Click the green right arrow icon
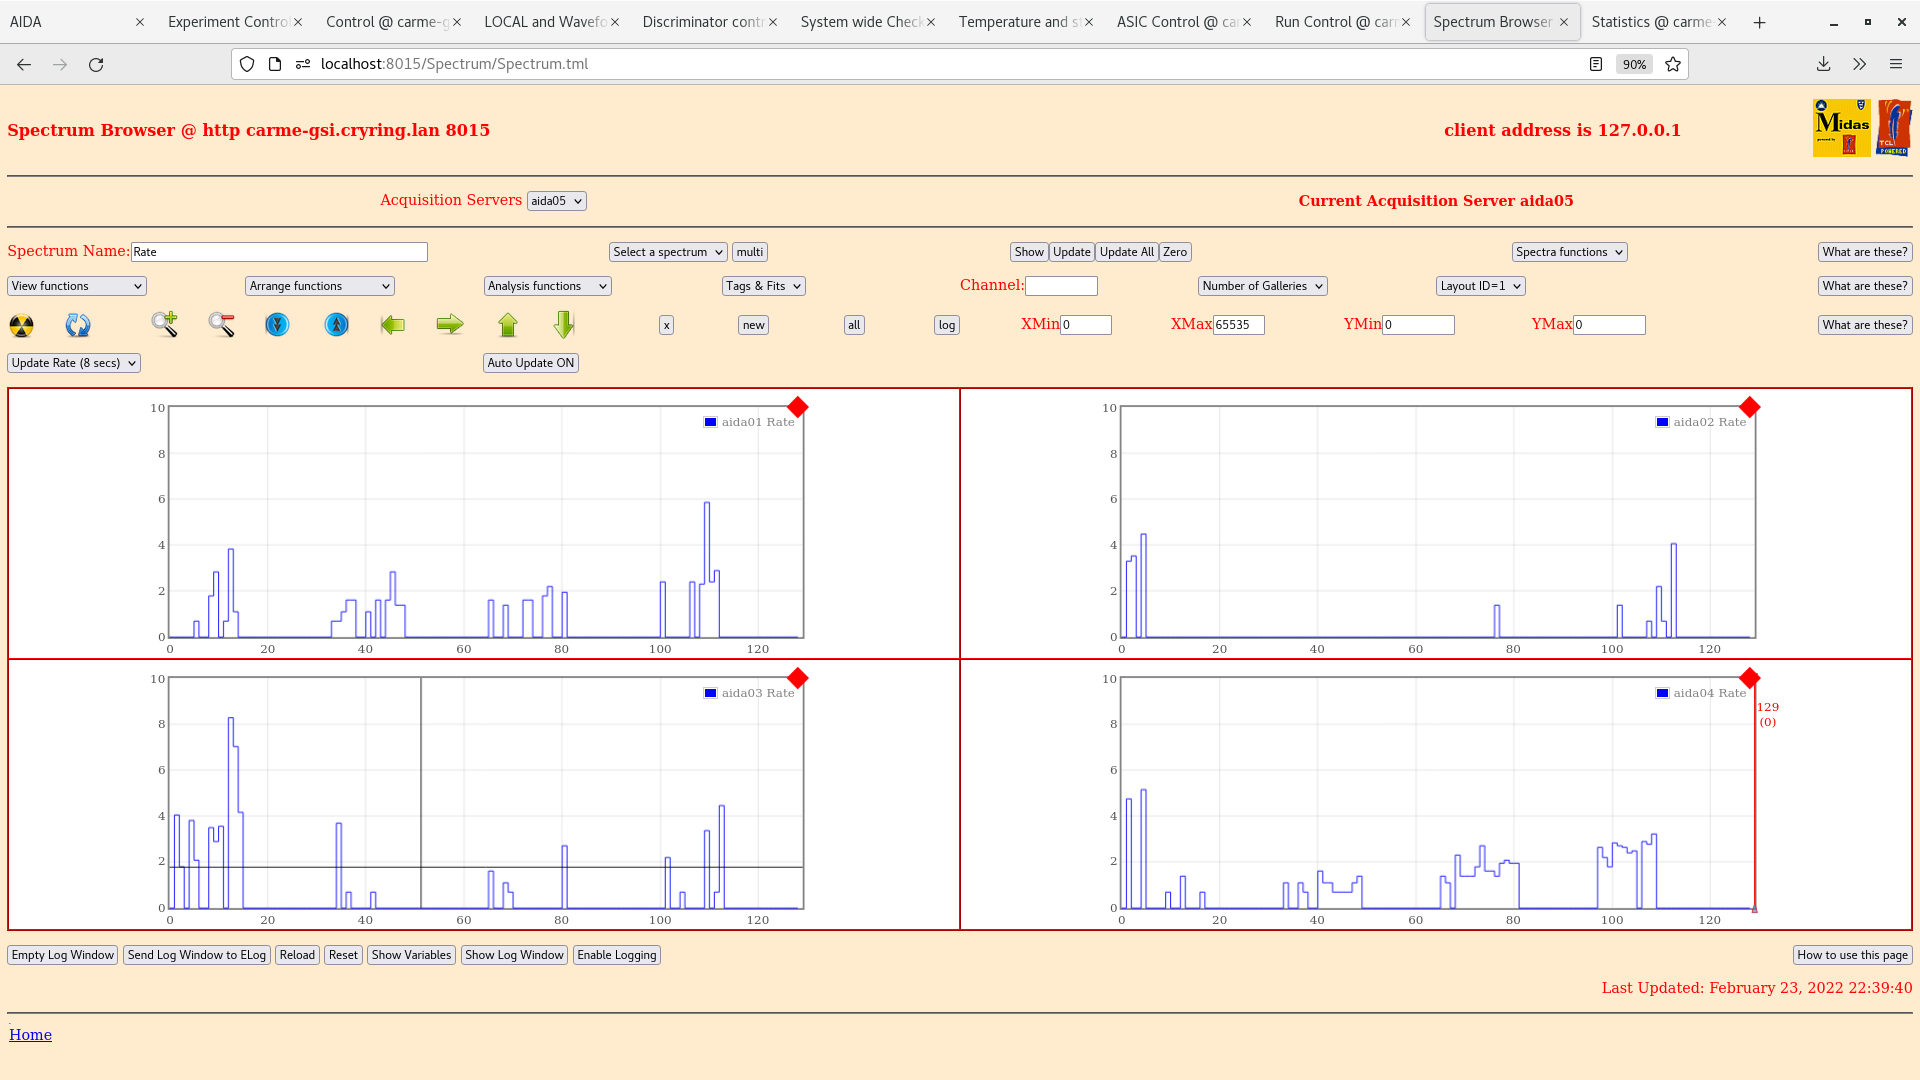 click(450, 324)
